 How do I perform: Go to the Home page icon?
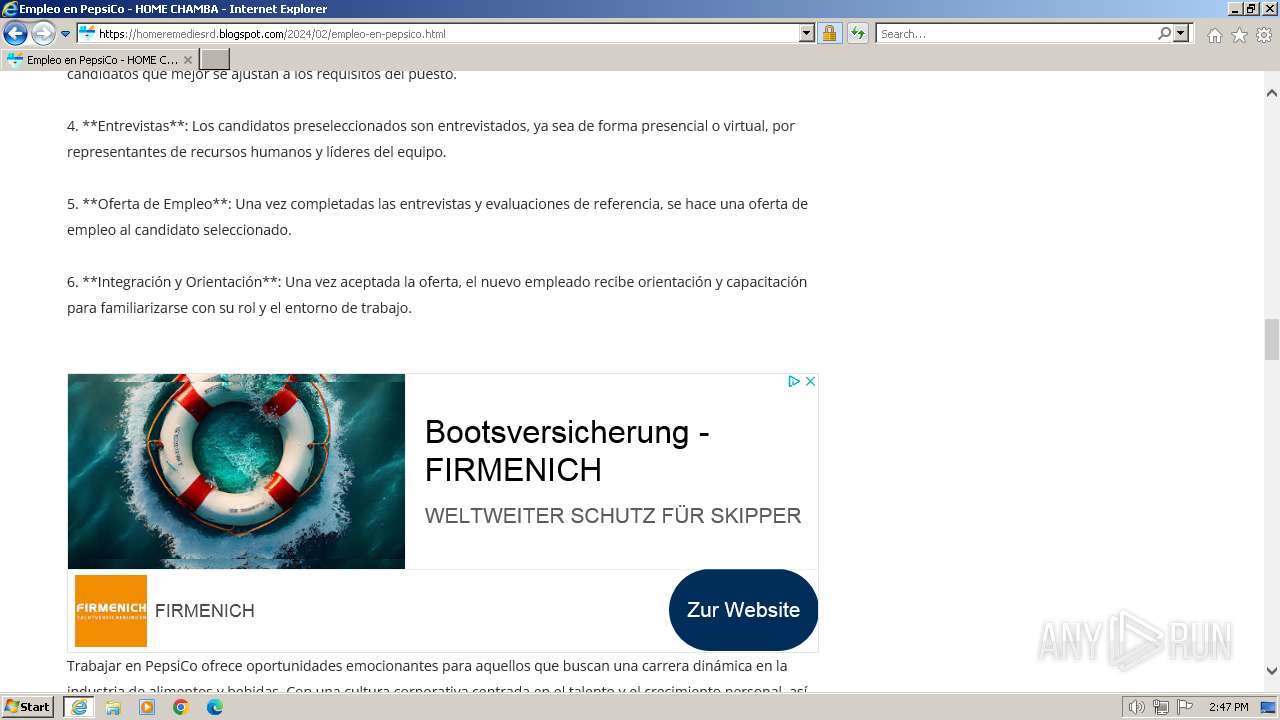click(1214, 35)
